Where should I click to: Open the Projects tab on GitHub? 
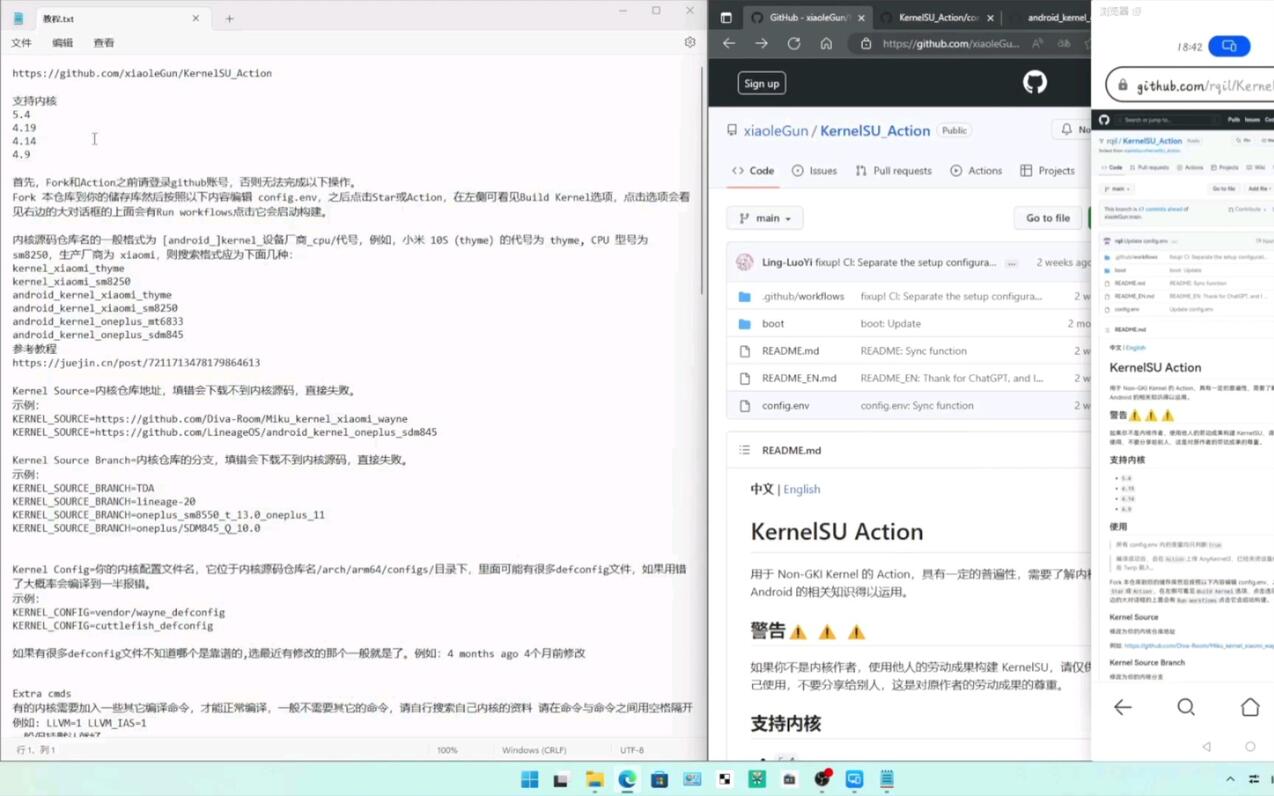click(x=1047, y=171)
